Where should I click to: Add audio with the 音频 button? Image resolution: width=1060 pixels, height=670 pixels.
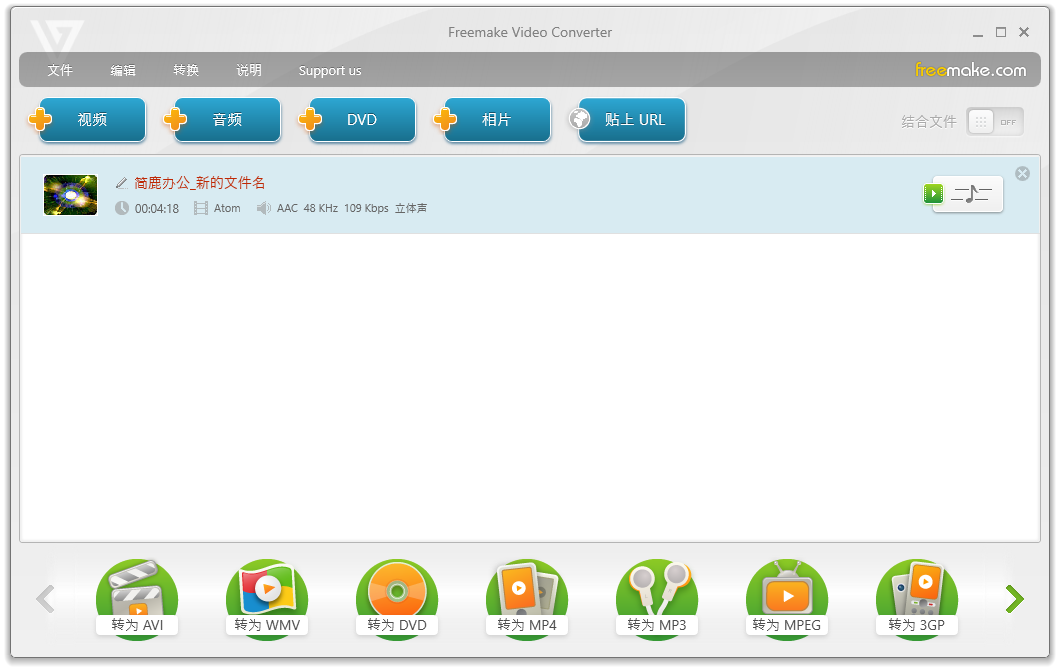[227, 120]
